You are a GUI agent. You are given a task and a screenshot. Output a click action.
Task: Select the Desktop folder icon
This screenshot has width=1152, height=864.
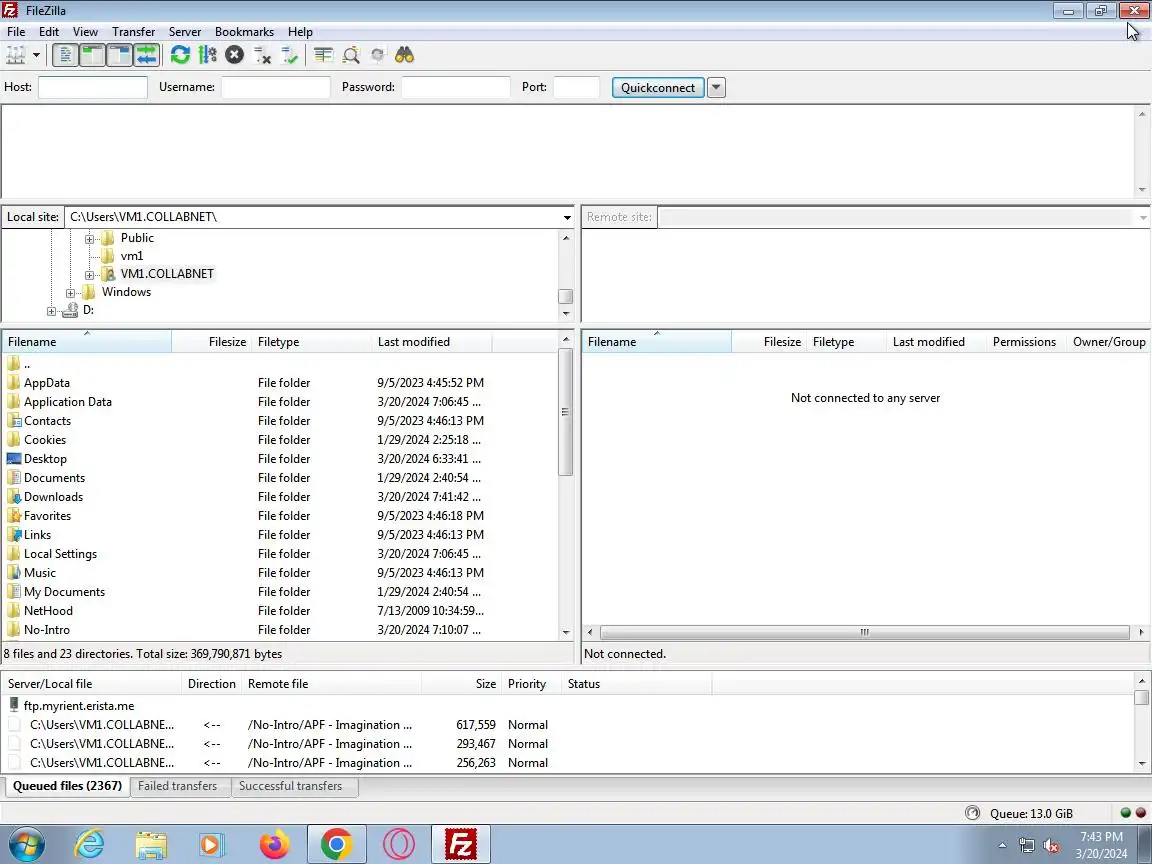(x=13, y=459)
